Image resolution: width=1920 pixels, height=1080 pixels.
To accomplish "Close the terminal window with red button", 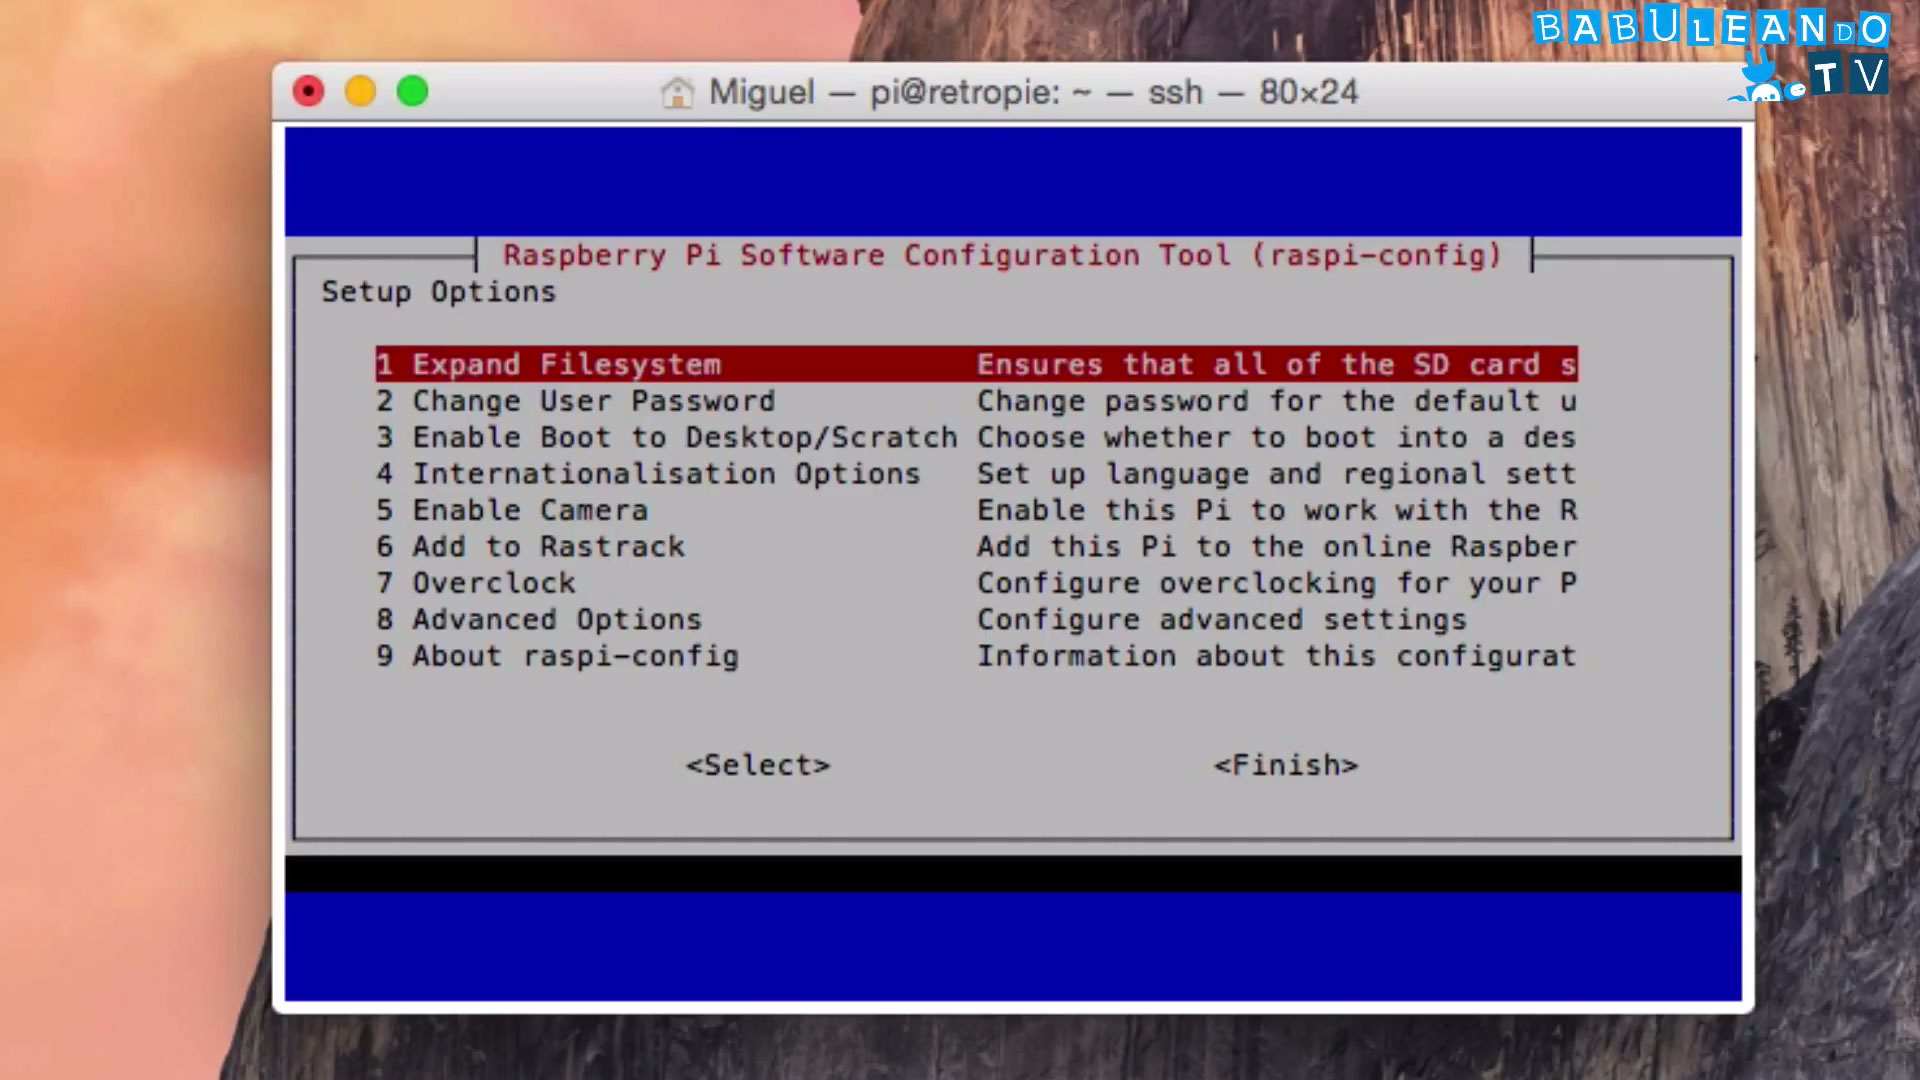I will tap(308, 92).
